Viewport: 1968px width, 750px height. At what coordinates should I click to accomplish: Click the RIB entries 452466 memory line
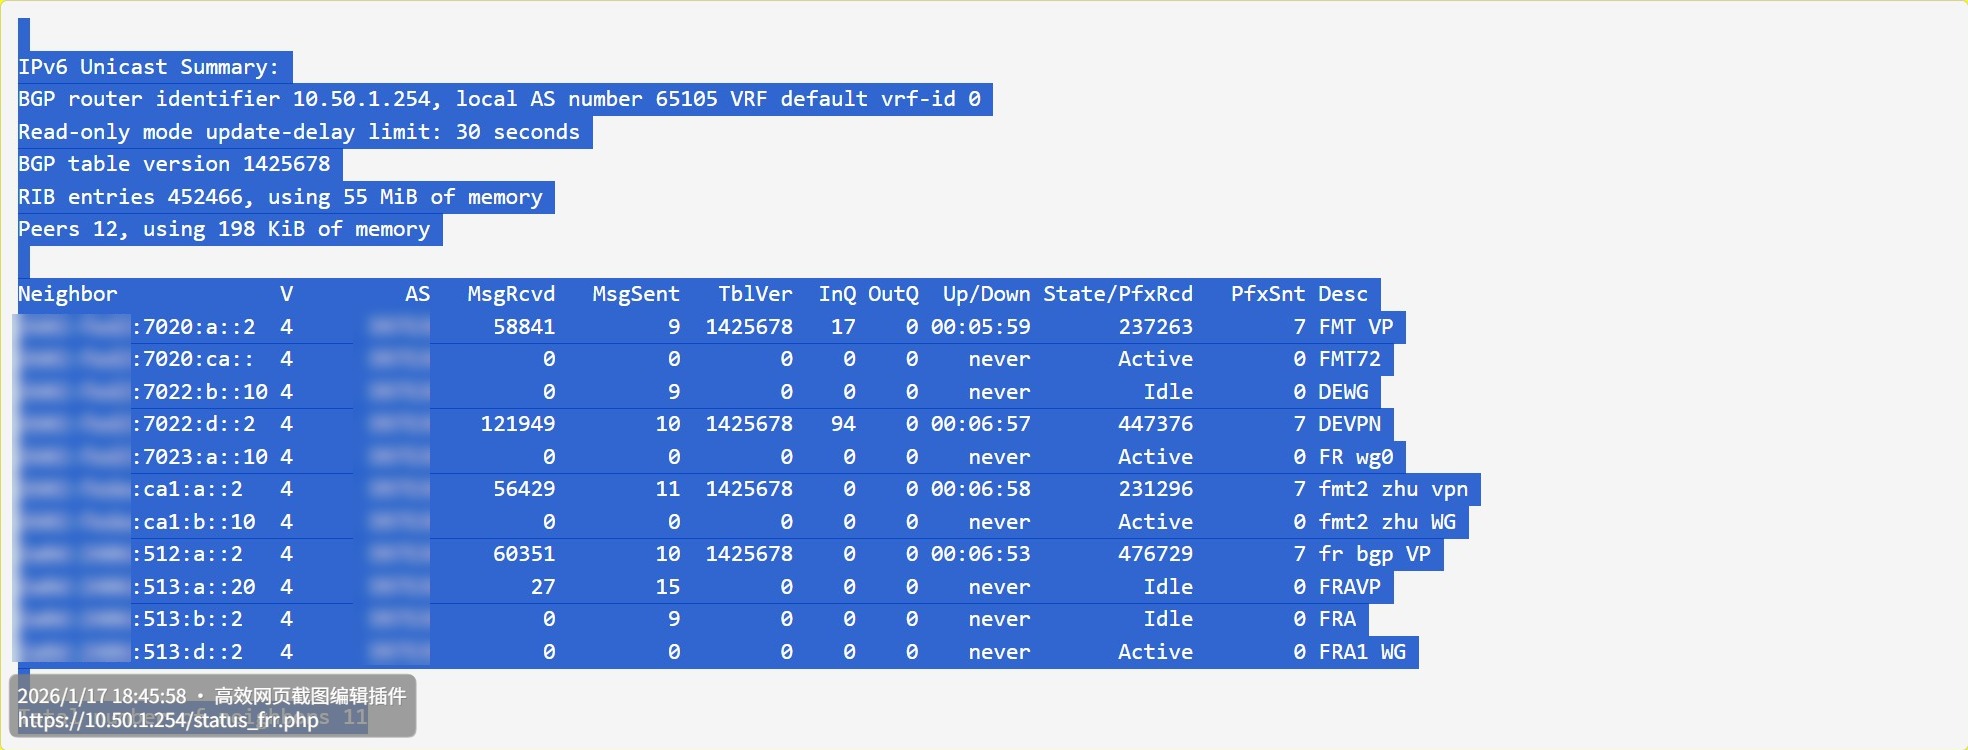[x=280, y=197]
